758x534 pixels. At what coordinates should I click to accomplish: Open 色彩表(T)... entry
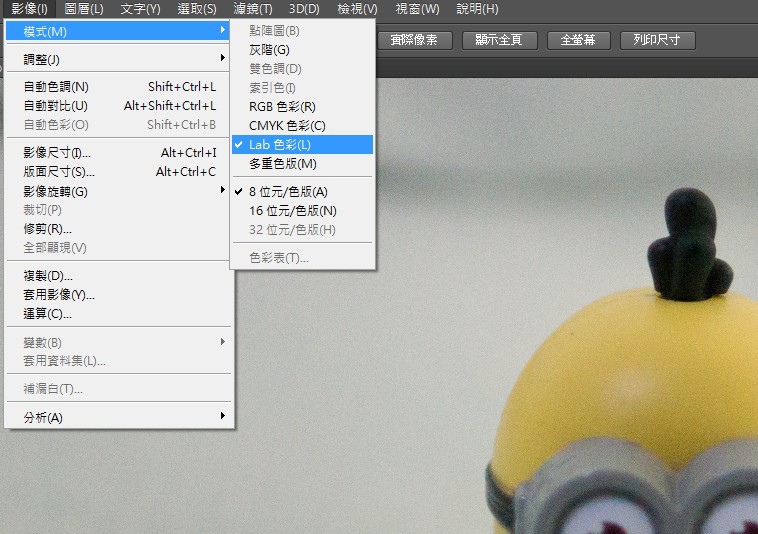pos(303,258)
